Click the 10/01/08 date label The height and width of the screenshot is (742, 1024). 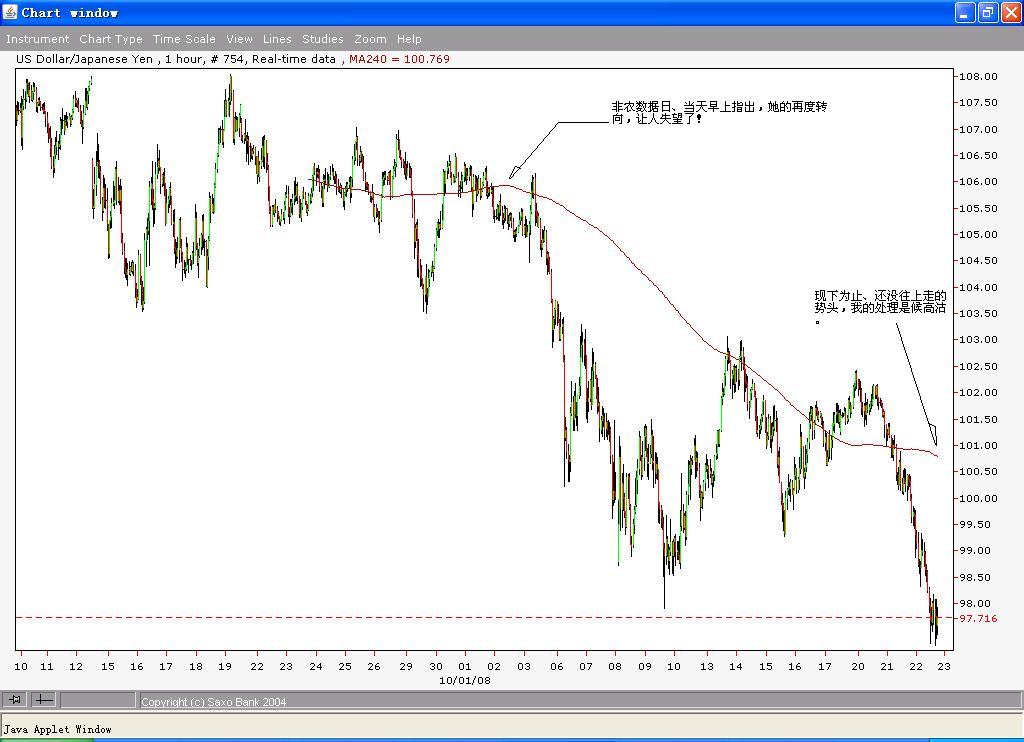464,680
